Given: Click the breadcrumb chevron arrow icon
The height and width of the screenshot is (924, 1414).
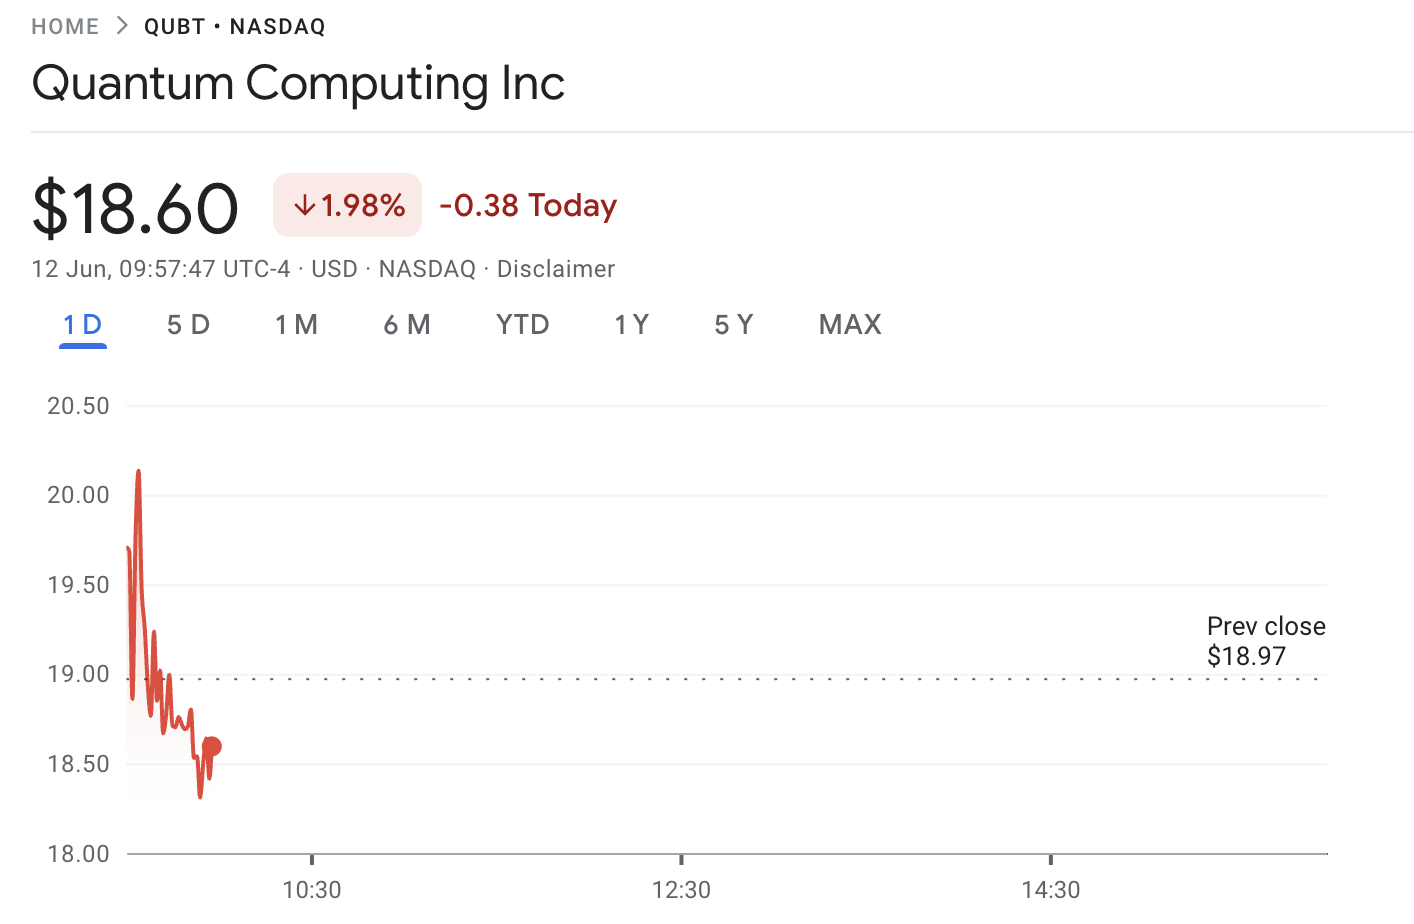Looking at the screenshot, I should (x=122, y=26).
